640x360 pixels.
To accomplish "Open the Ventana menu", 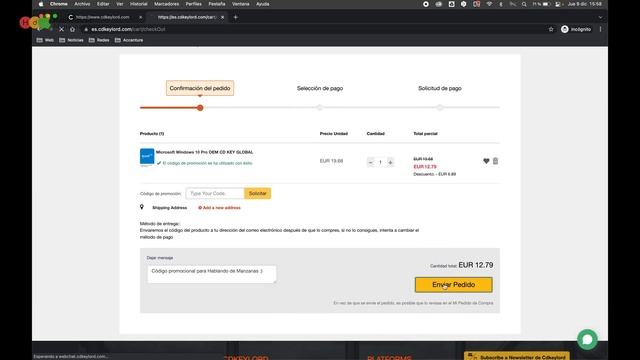I will pos(240,4).
